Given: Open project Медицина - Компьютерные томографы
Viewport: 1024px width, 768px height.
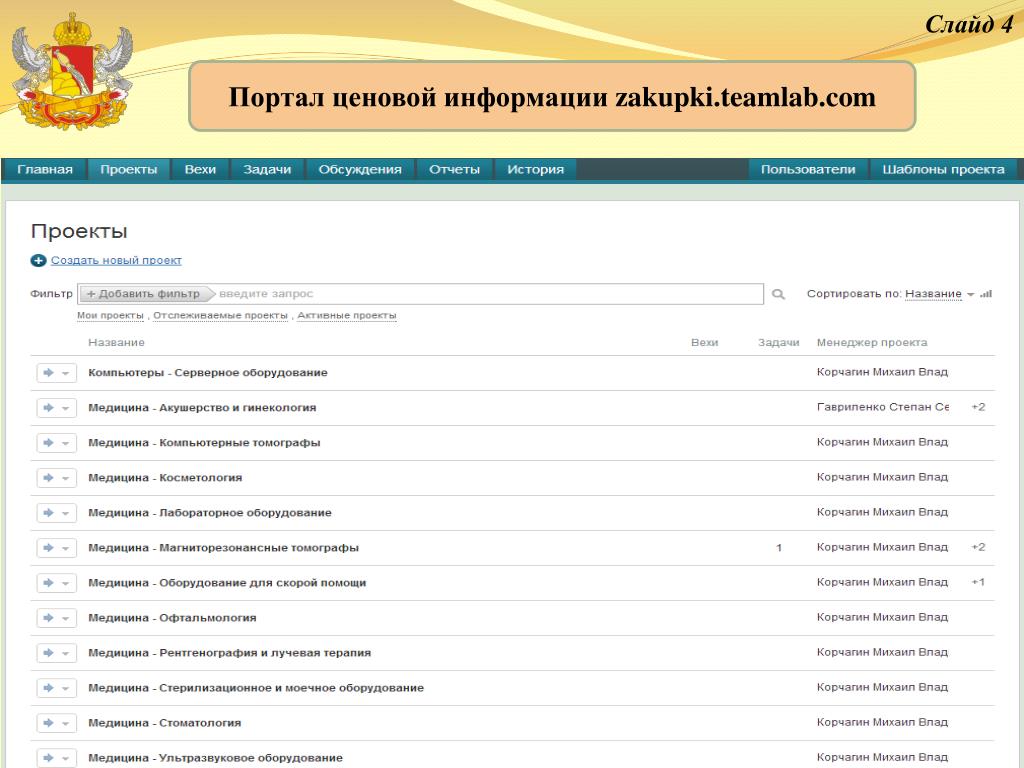Looking at the screenshot, I should point(204,443).
